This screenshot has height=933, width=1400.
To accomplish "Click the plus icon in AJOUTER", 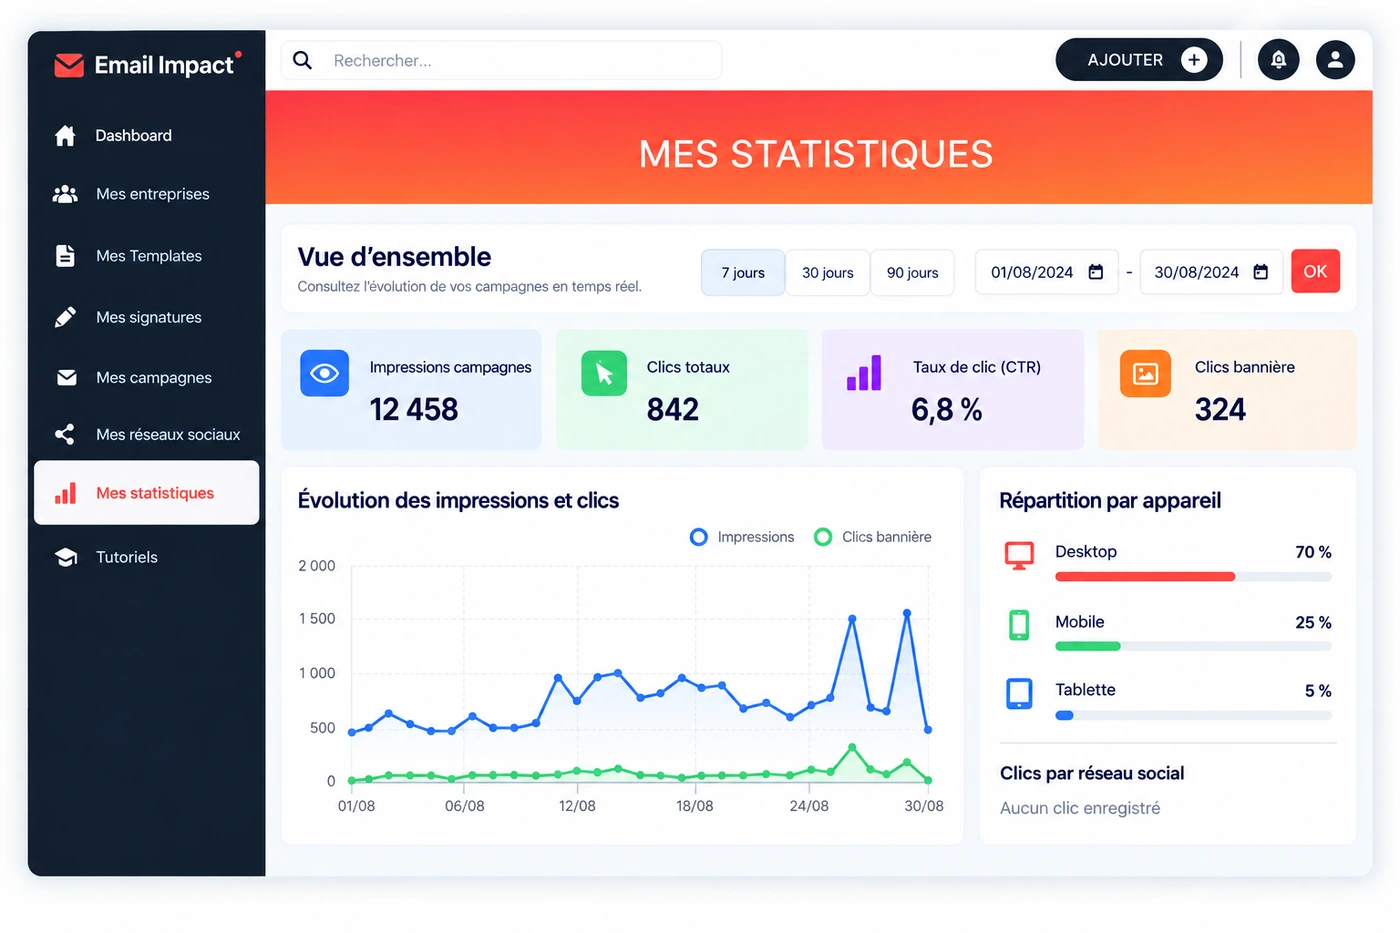I will [1194, 60].
